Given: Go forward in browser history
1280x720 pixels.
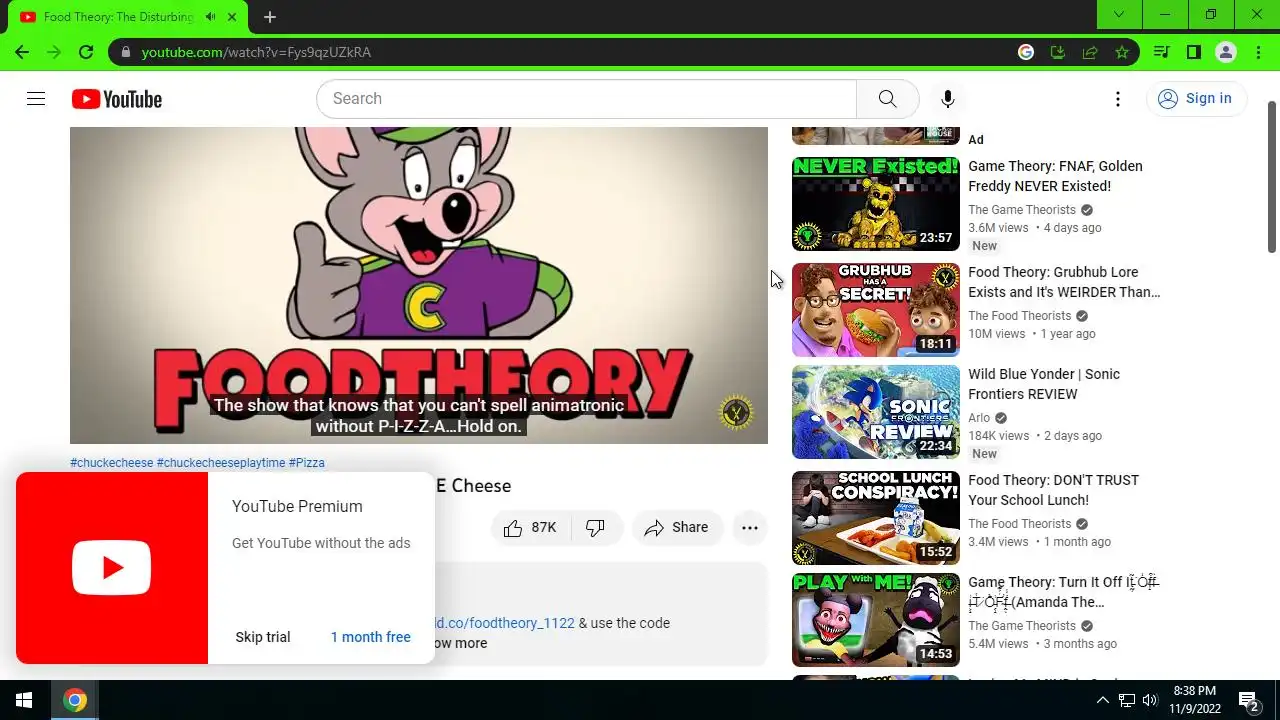Looking at the screenshot, I should [x=54, y=52].
